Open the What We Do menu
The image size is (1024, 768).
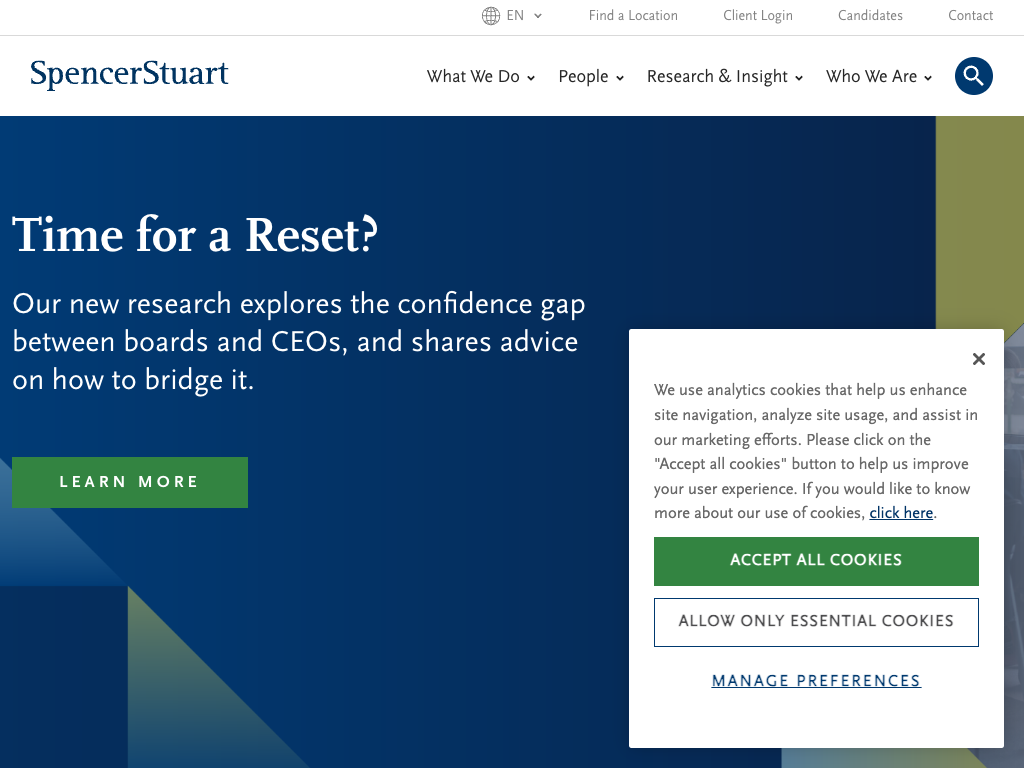(x=481, y=77)
